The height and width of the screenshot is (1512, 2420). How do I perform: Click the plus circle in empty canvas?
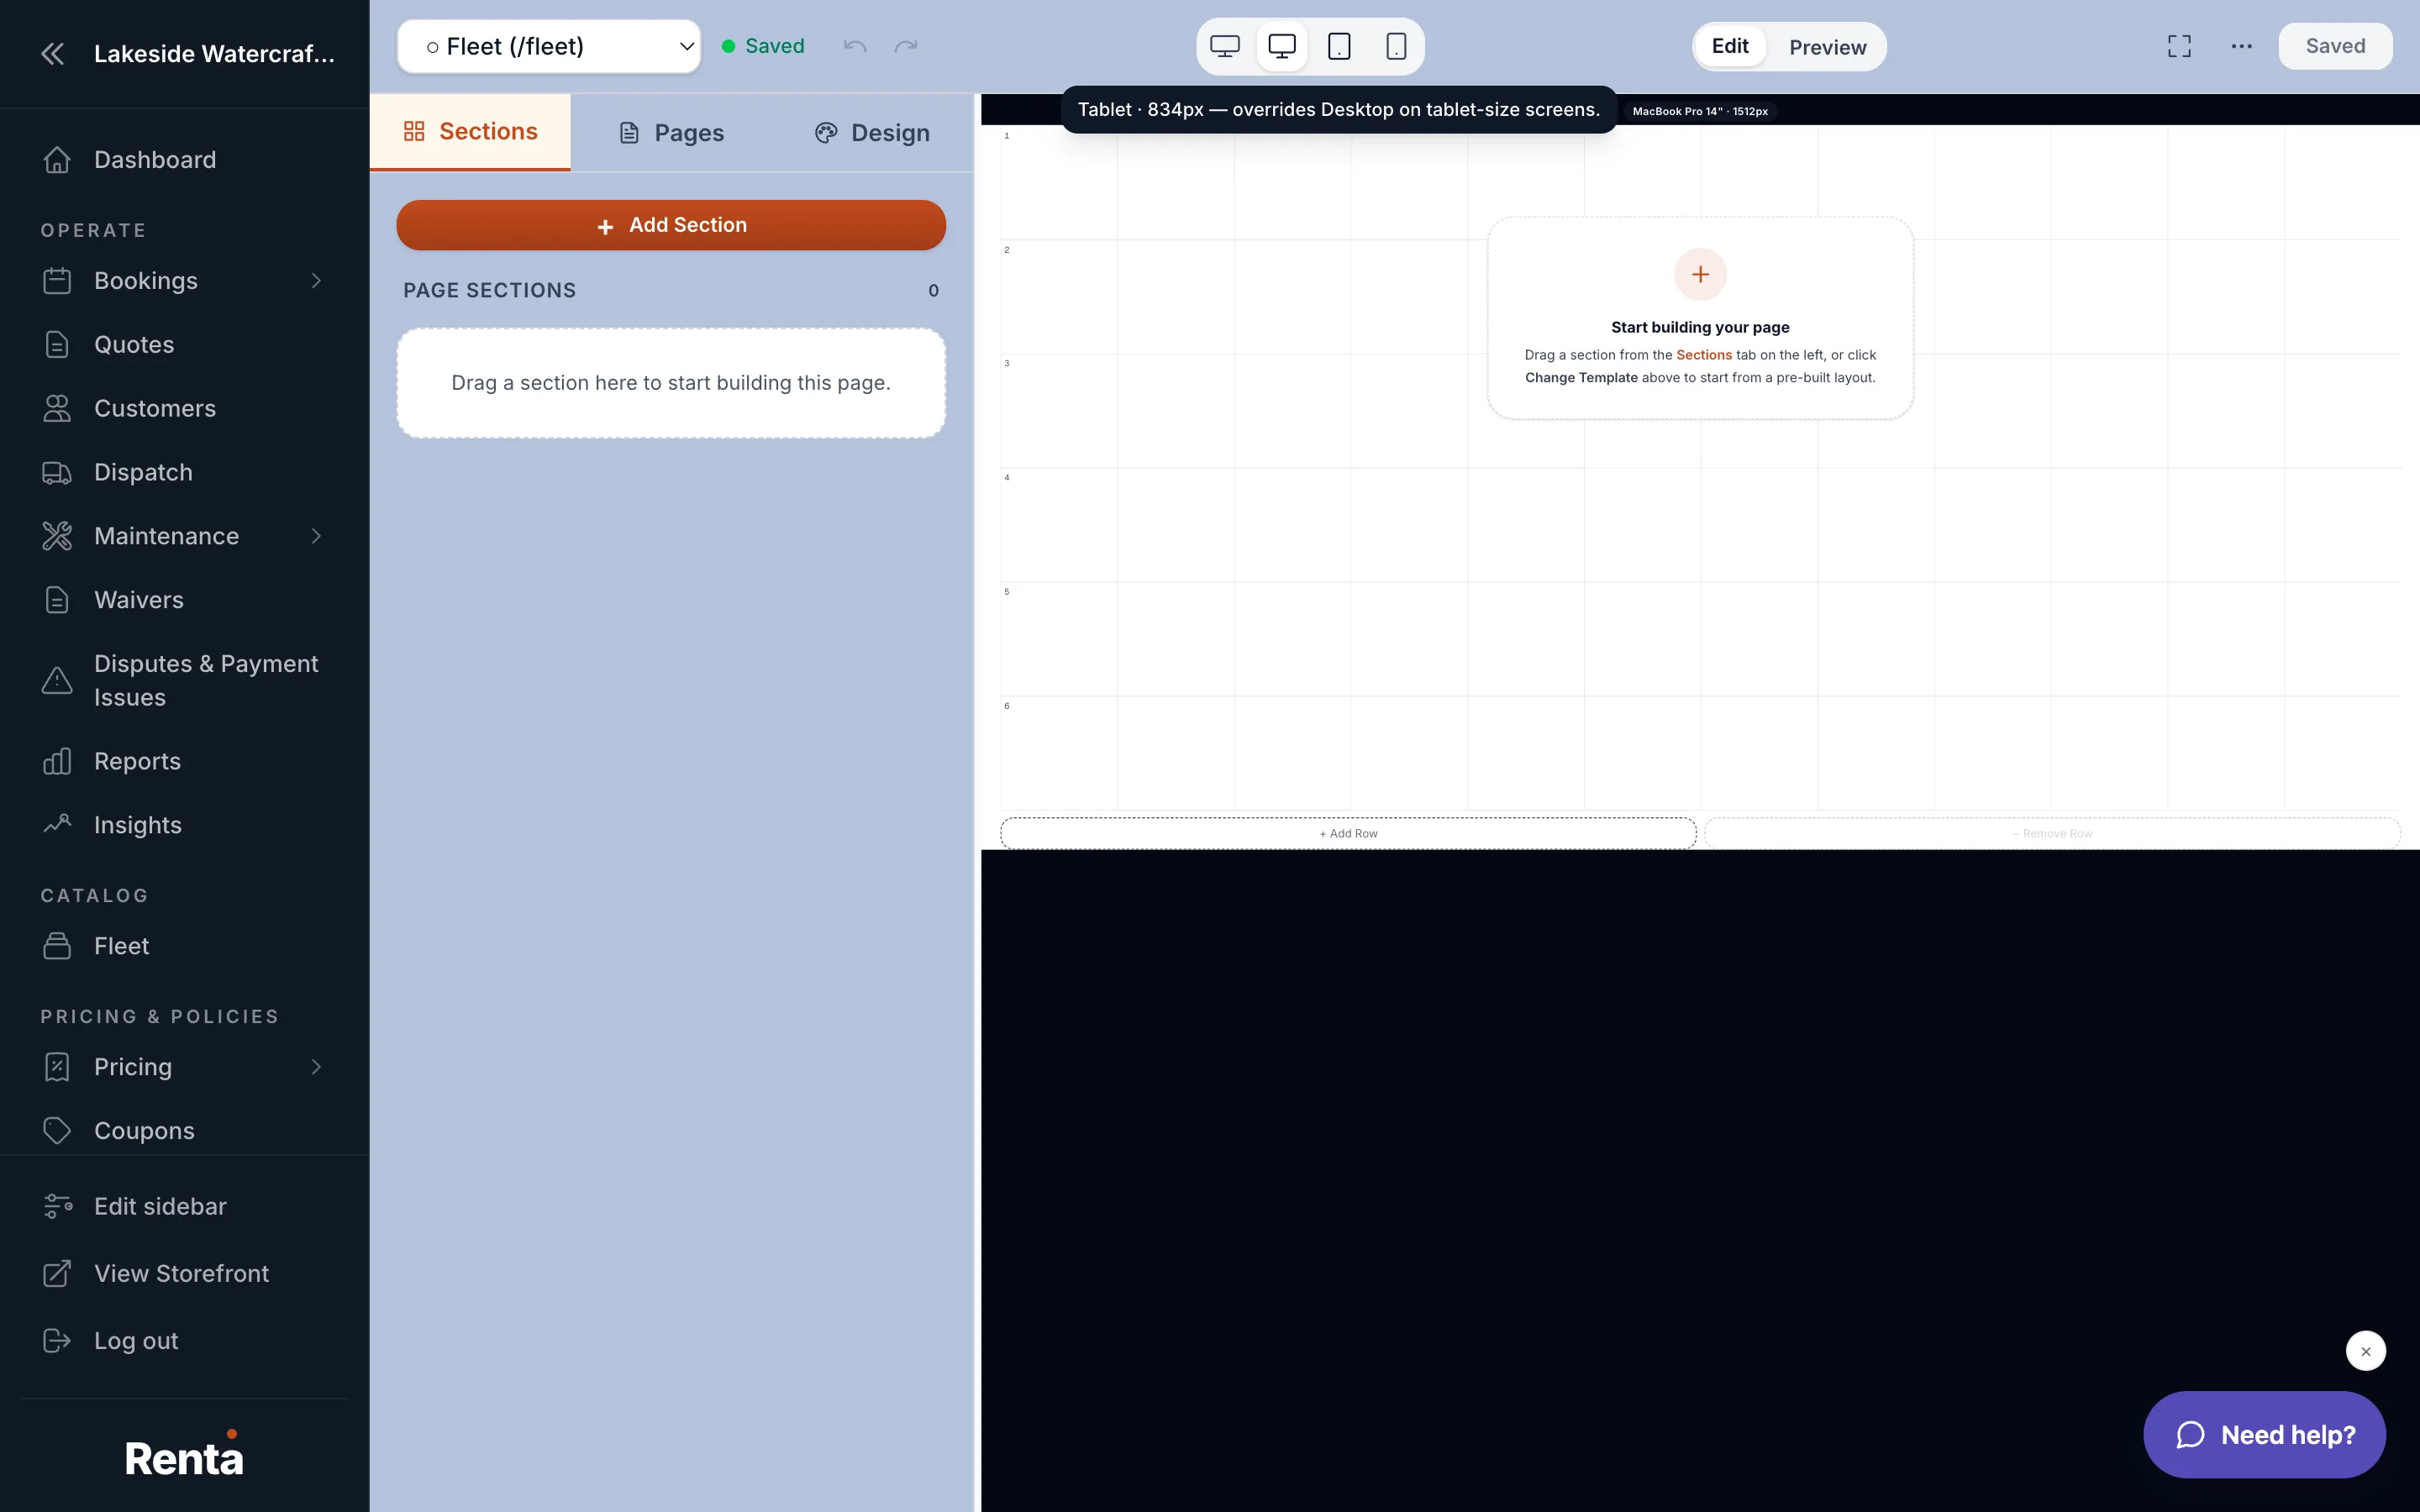click(x=1700, y=274)
